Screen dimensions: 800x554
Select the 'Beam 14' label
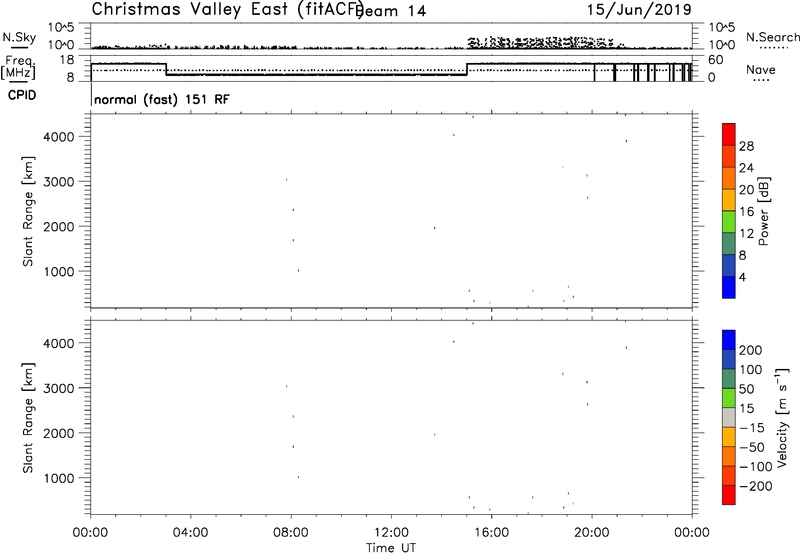click(391, 11)
